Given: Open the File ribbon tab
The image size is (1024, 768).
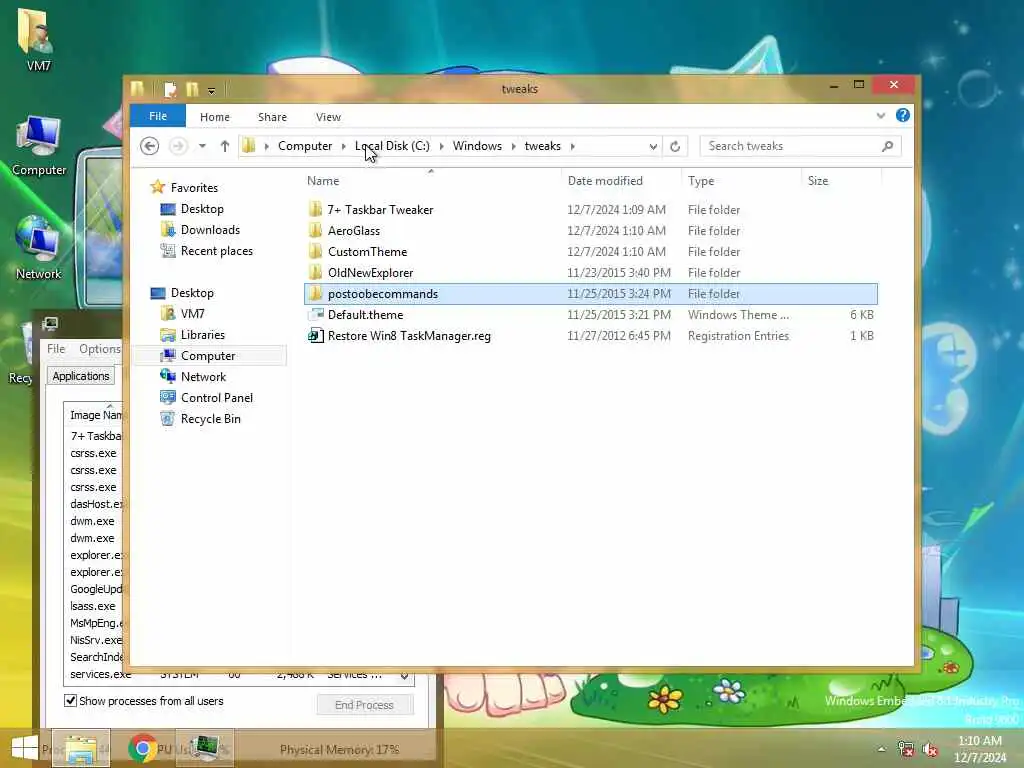Looking at the screenshot, I should coord(158,116).
